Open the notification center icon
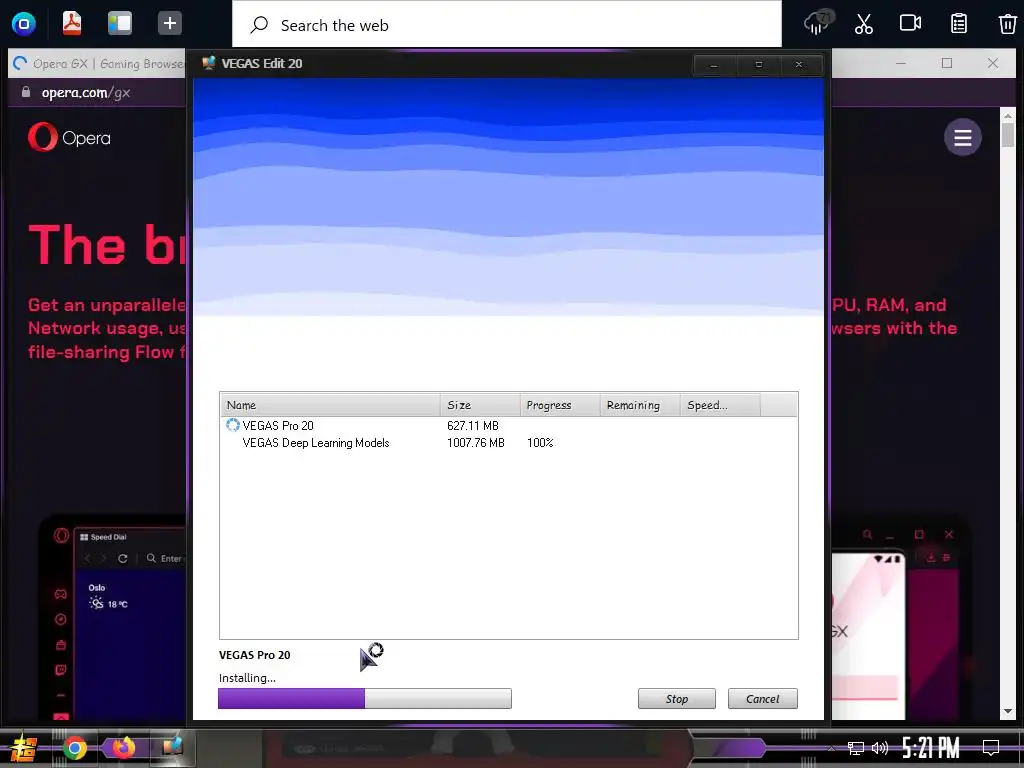Screen dimensions: 1024x768 tap(991, 748)
